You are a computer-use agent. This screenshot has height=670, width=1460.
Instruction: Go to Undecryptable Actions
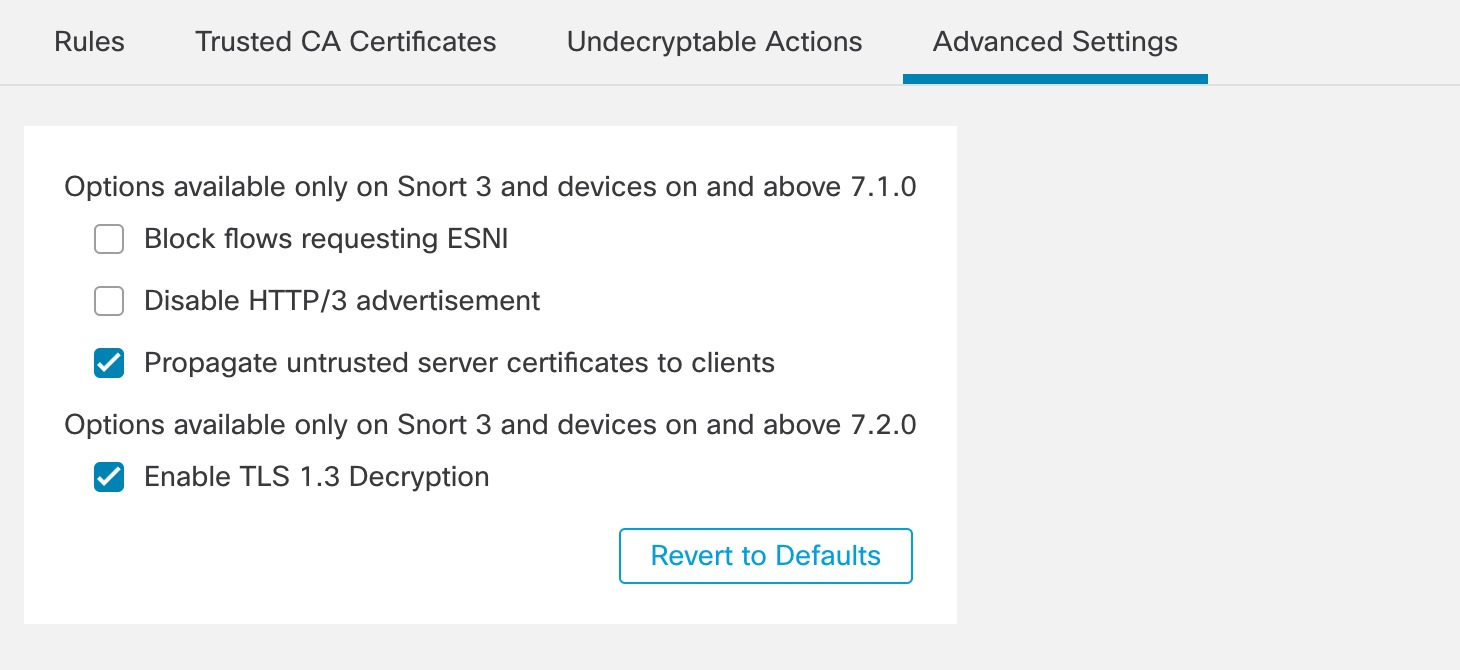(x=713, y=42)
